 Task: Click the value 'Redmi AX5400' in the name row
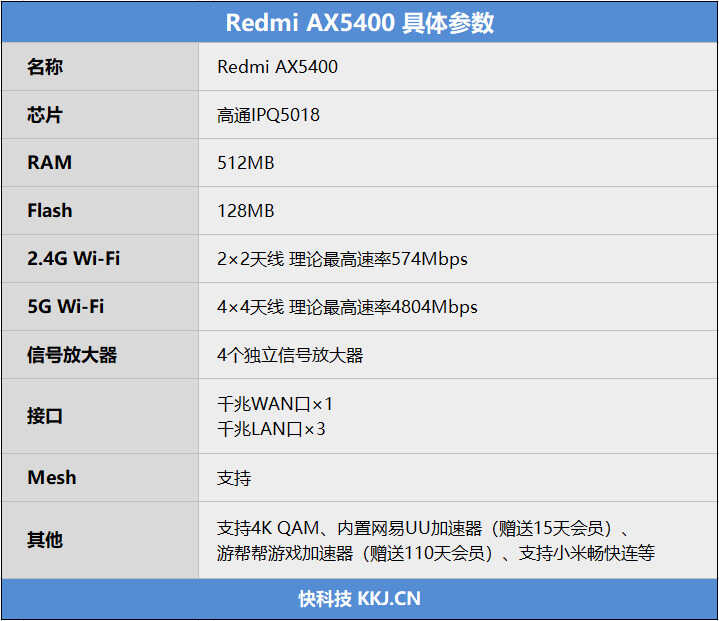[277, 67]
